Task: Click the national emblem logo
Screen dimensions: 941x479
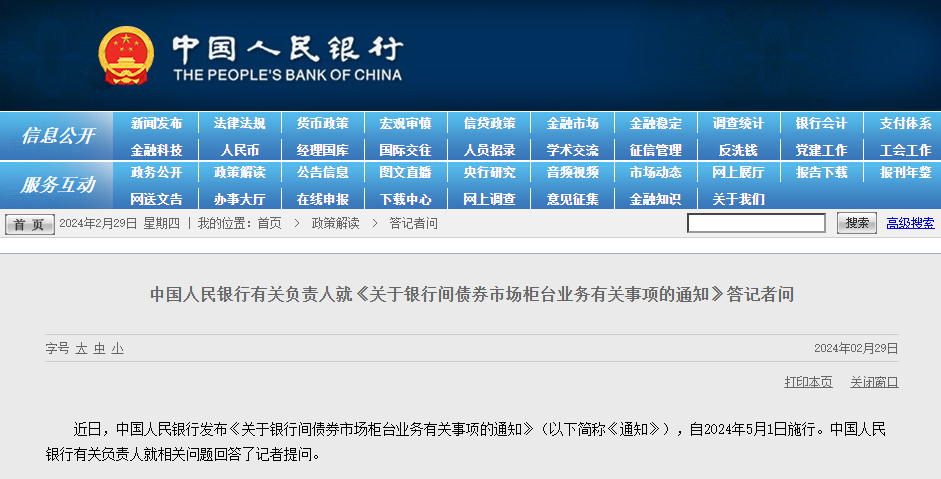Action: click(126, 56)
